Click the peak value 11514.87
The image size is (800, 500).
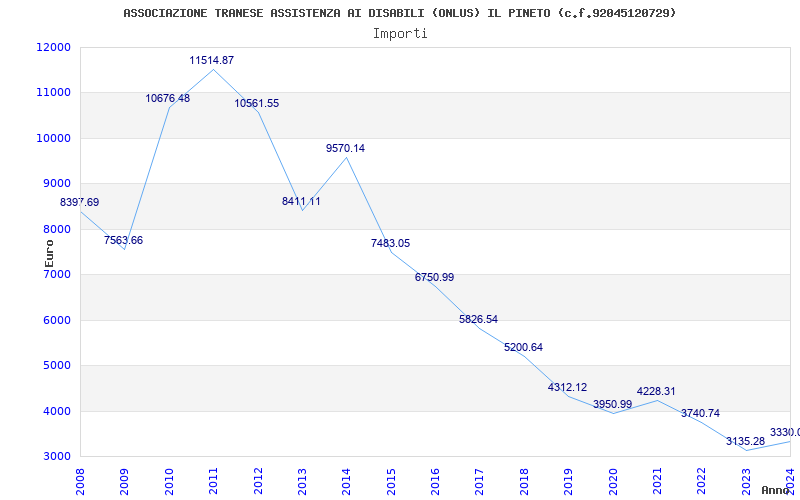click(212, 60)
